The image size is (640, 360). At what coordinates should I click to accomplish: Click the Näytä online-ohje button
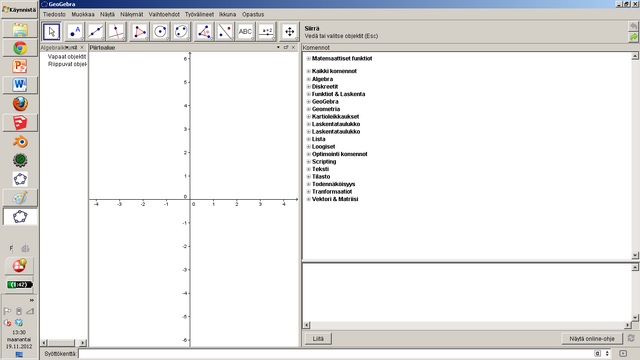[592, 338]
